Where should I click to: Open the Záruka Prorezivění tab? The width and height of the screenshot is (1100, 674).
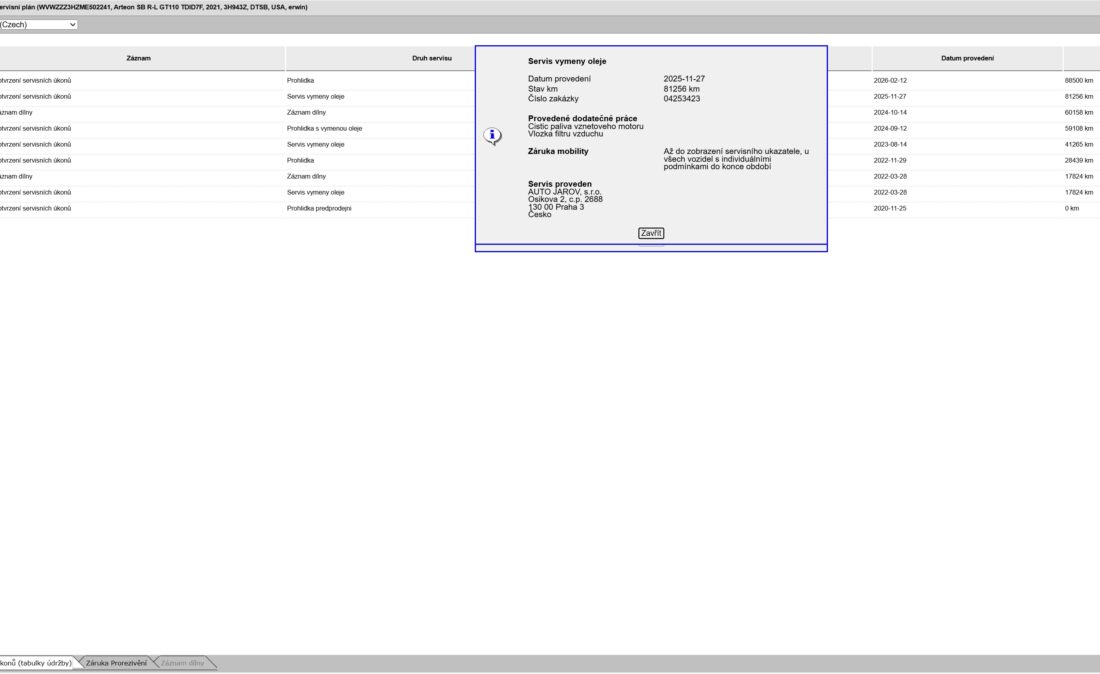pos(116,663)
